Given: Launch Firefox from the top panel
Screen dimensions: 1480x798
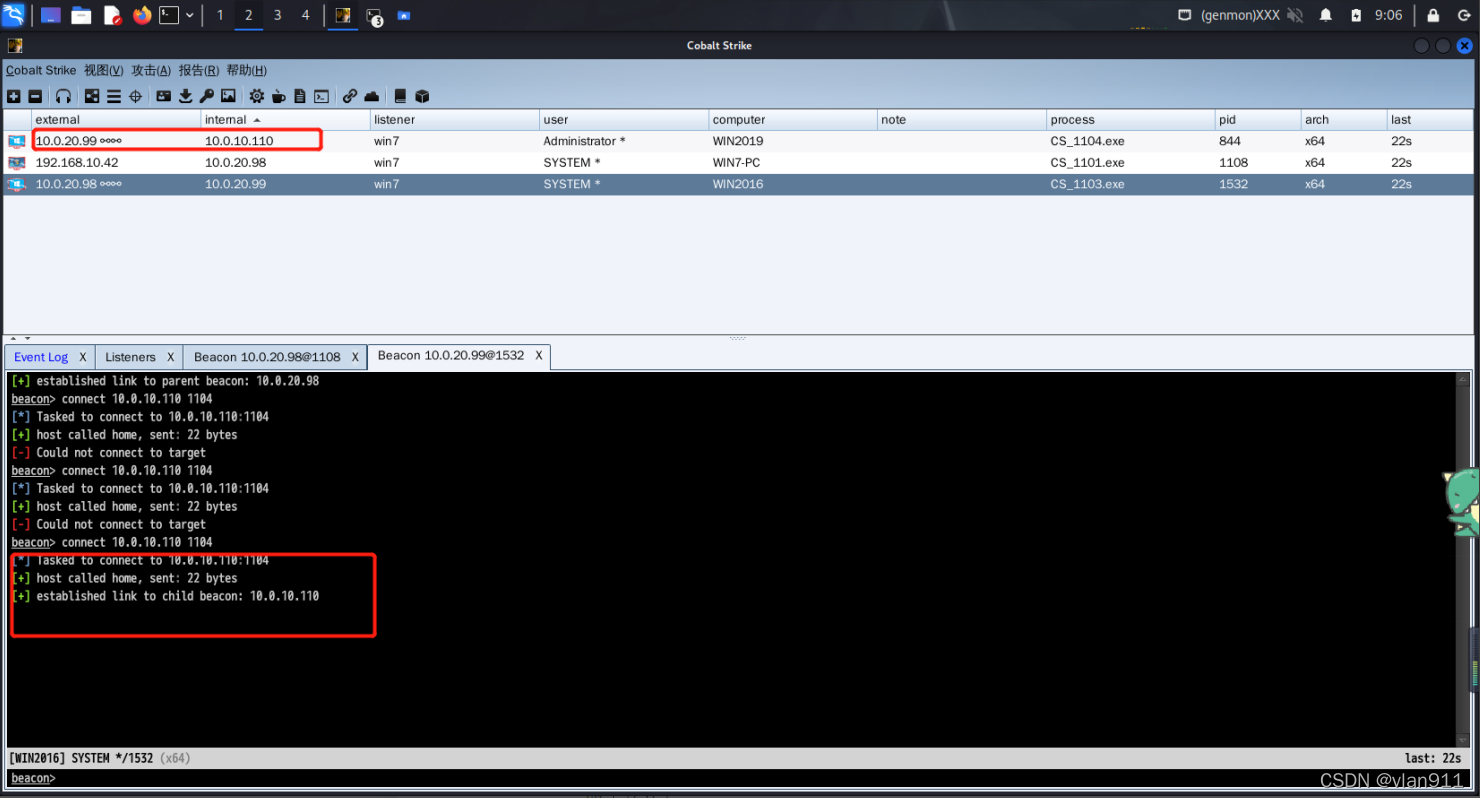Looking at the screenshot, I should point(141,15).
